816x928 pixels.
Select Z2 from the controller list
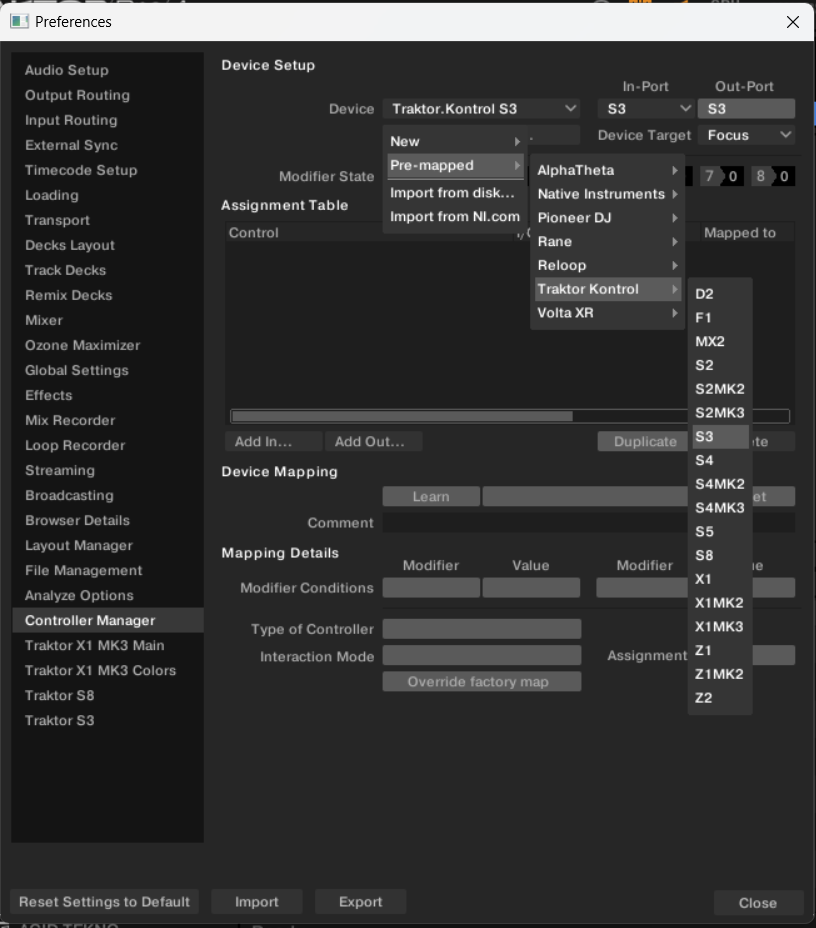(x=720, y=698)
